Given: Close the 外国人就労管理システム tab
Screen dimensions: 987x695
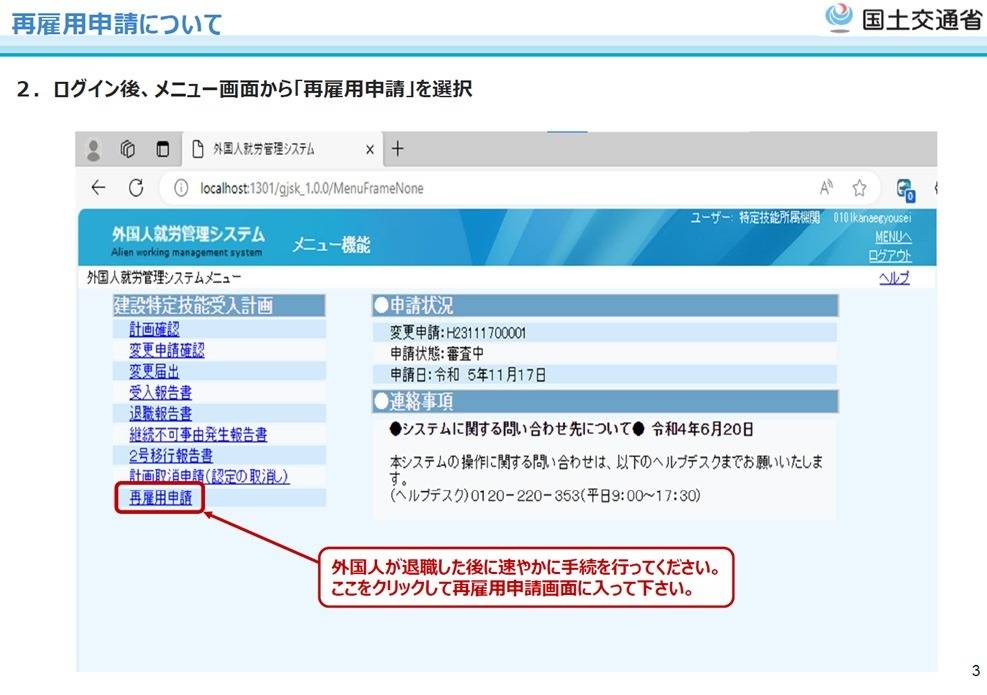Looking at the screenshot, I should click(369, 149).
